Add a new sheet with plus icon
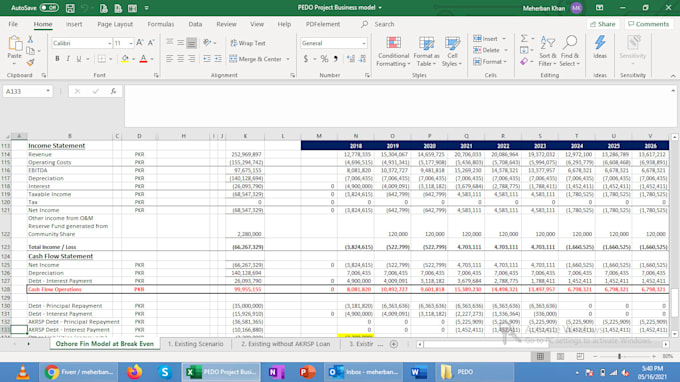The height and width of the screenshot is (382, 680). click(393, 344)
